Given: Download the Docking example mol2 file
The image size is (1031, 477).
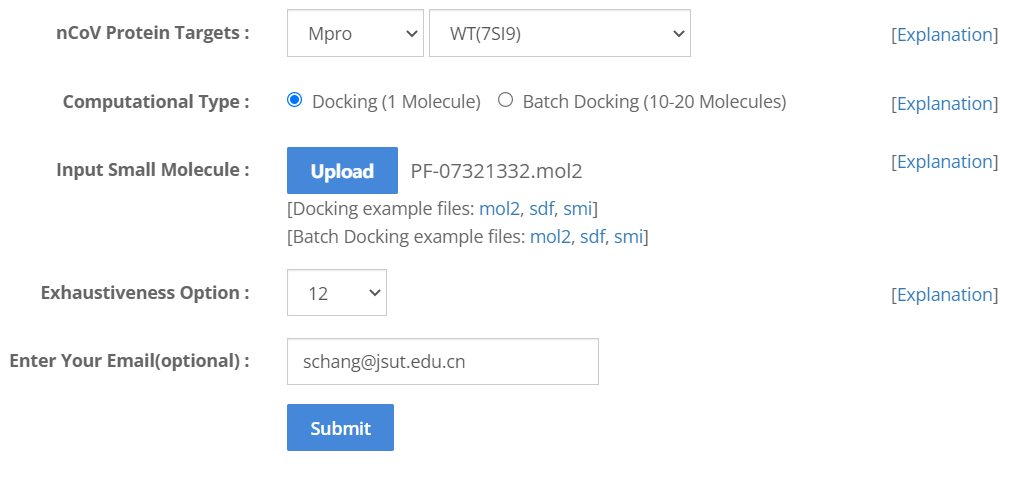Looking at the screenshot, I should pyautogui.click(x=499, y=208).
